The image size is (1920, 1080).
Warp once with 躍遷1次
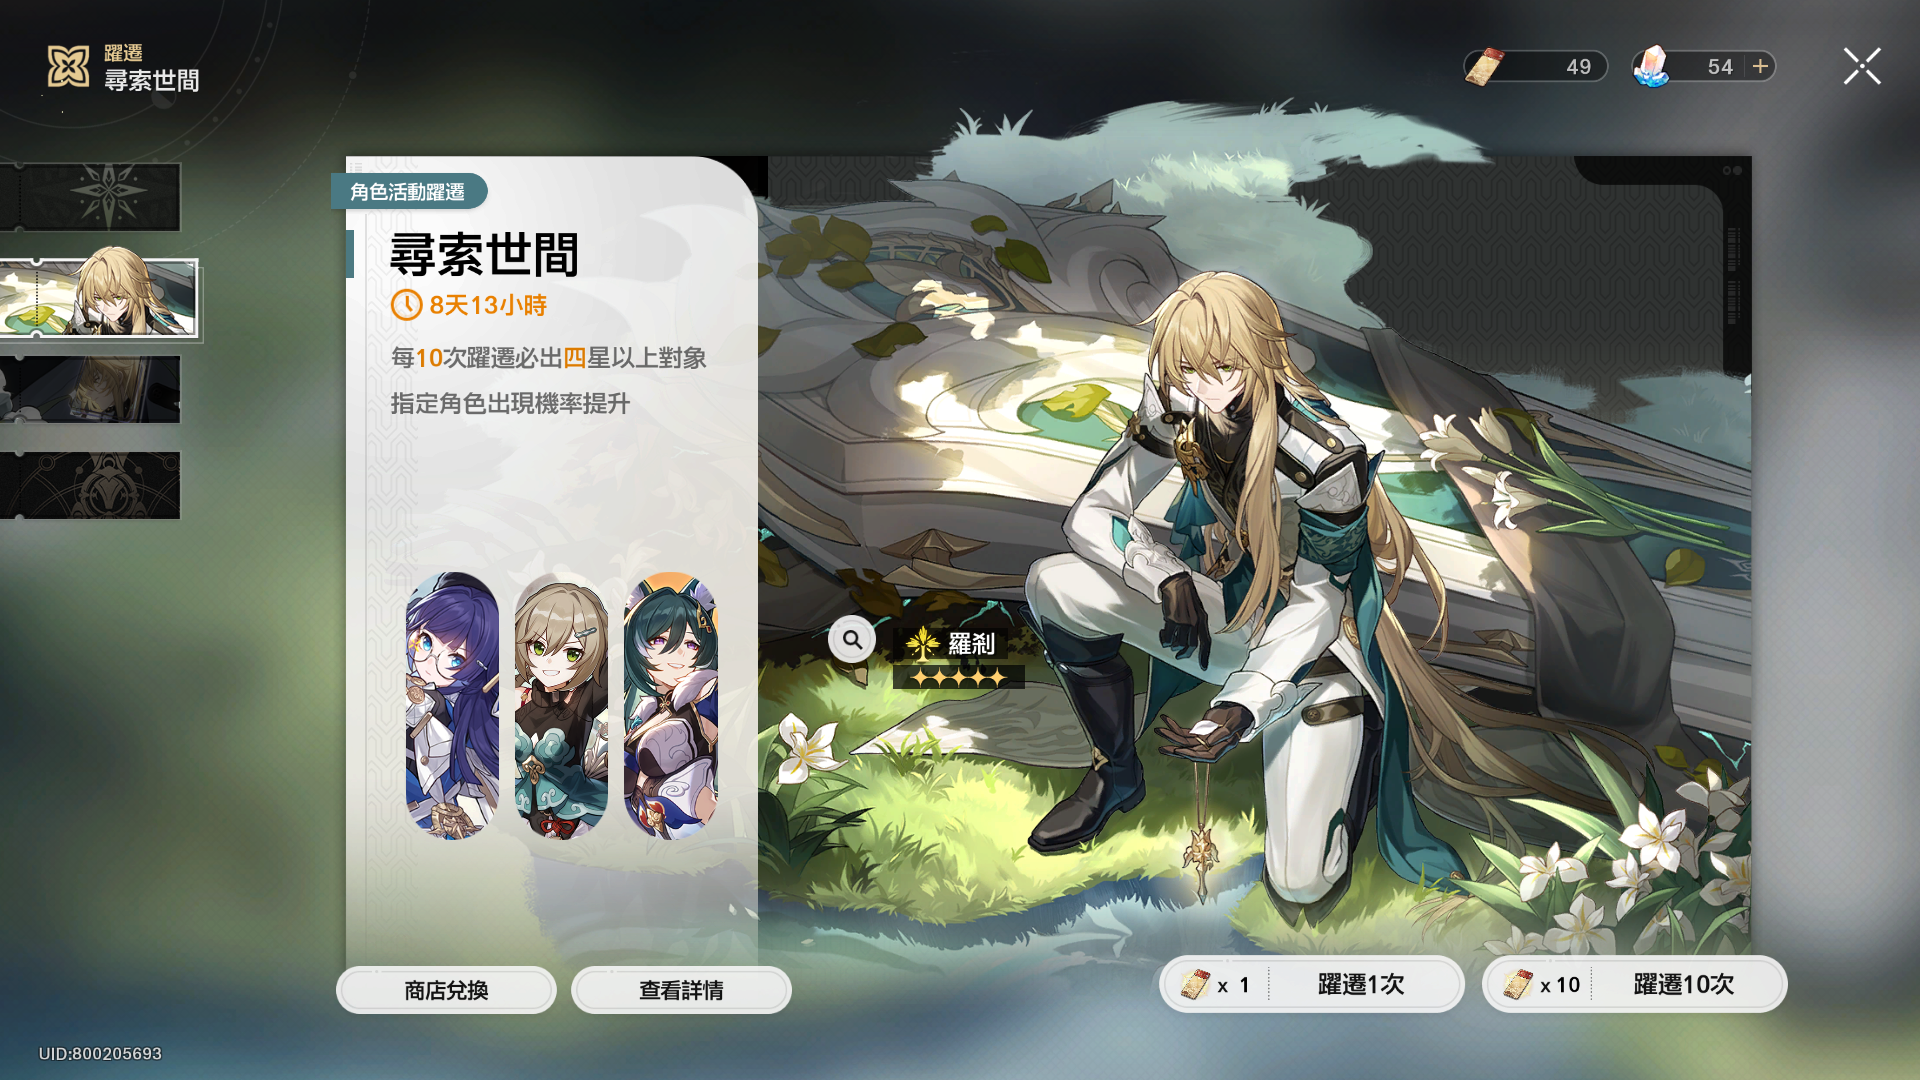[1312, 984]
